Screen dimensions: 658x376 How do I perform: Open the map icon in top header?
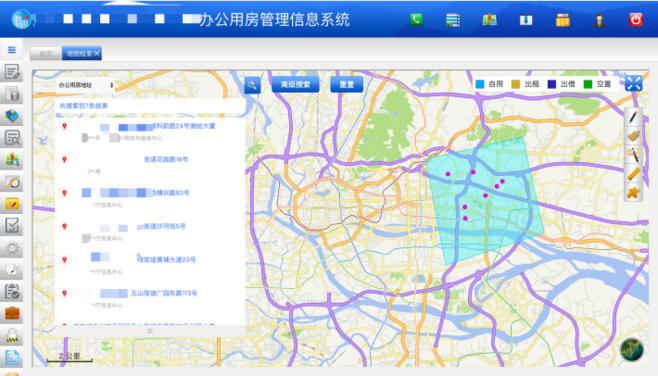489,20
